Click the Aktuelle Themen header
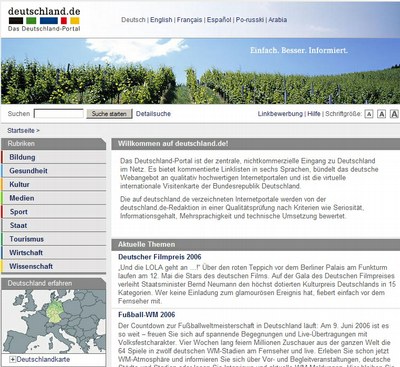The image size is (400, 367). coord(256,245)
